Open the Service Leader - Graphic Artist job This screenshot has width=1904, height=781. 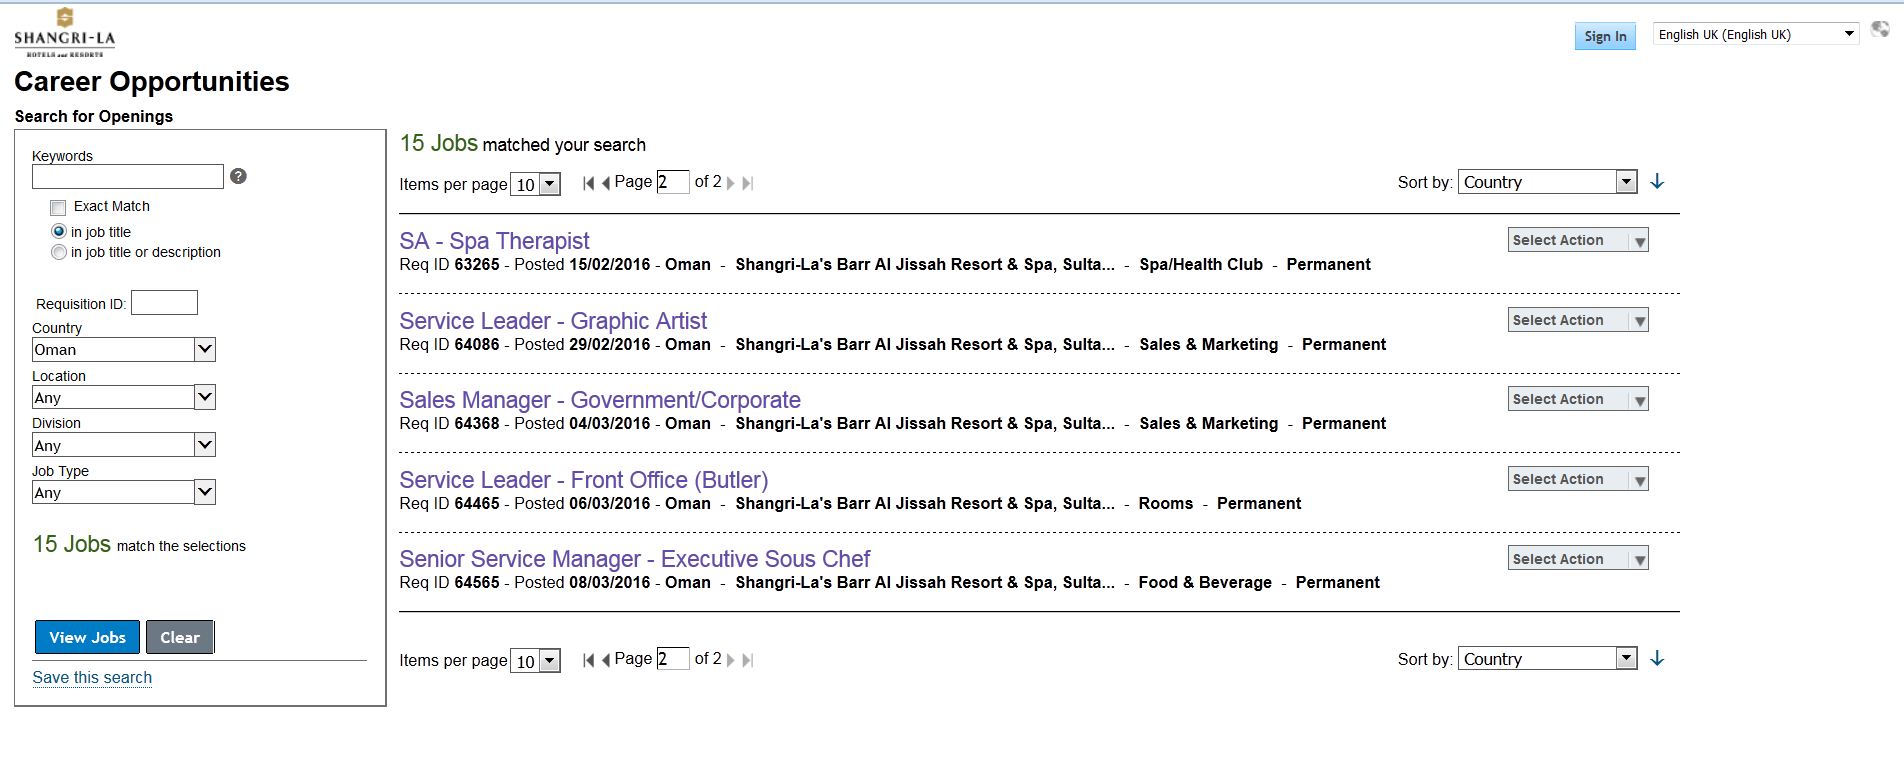tap(552, 321)
